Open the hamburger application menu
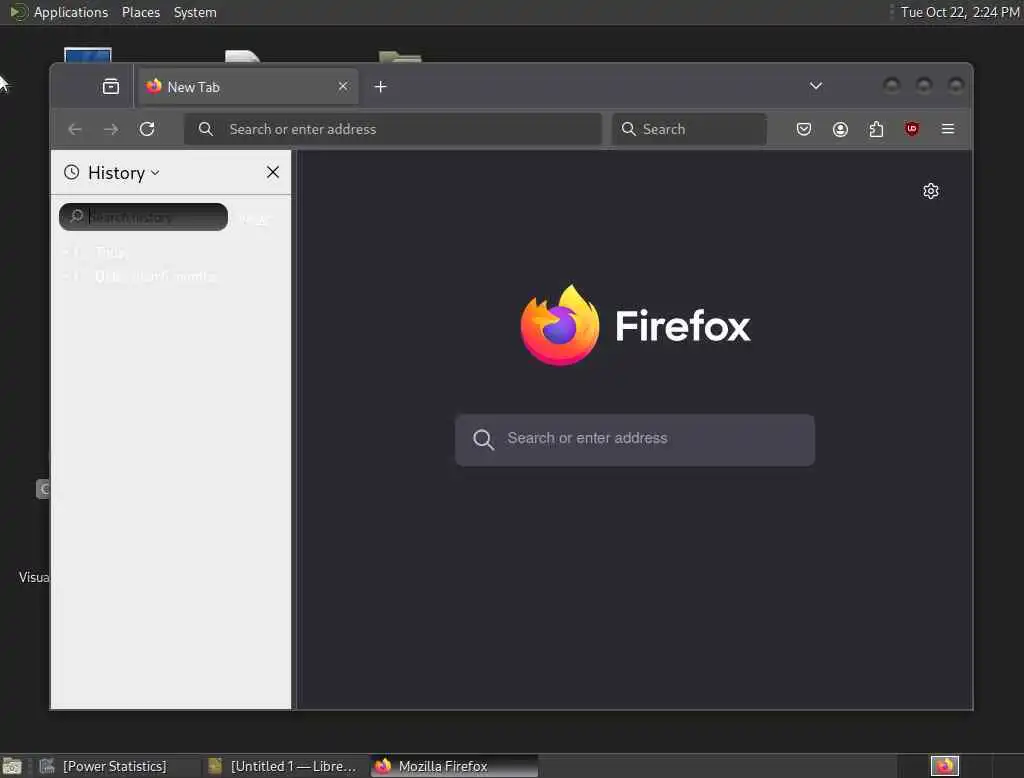Screen dimensions: 1024x778 pyautogui.click(x=948, y=129)
